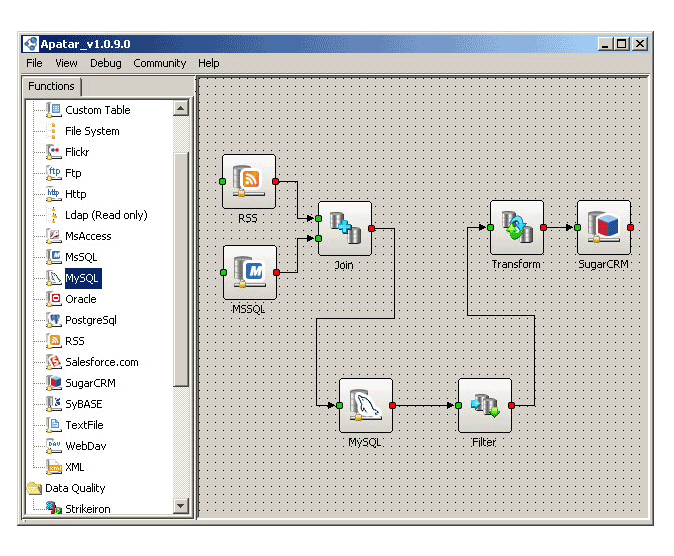
Task: Switch to the Functions tab
Action: pyautogui.click(x=52, y=86)
